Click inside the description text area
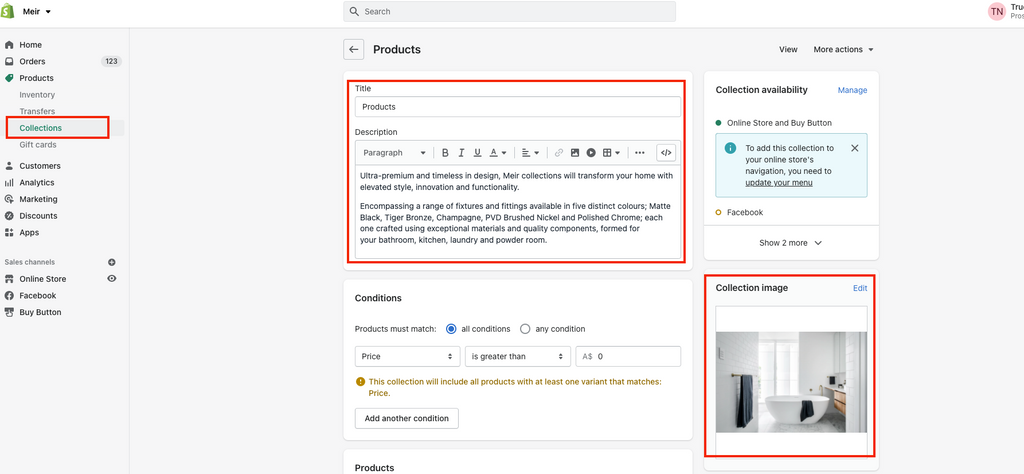The height and width of the screenshot is (474, 1024). click(x=517, y=211)
